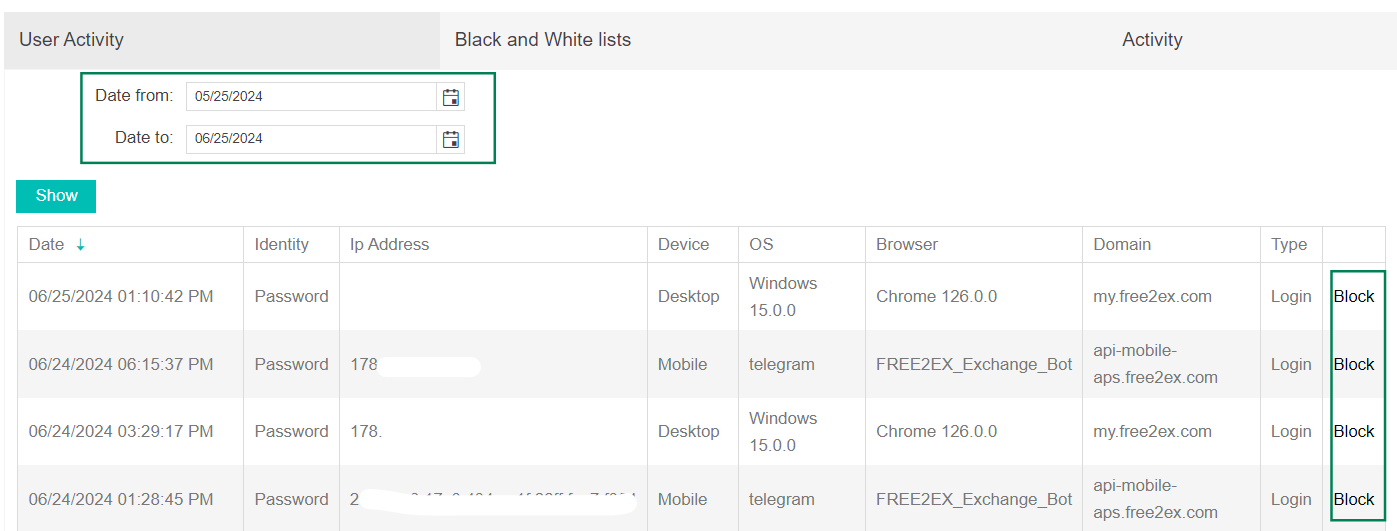1397x531 pixels.
Task: Open the Black and White lists tab
Action: [543, 40]
